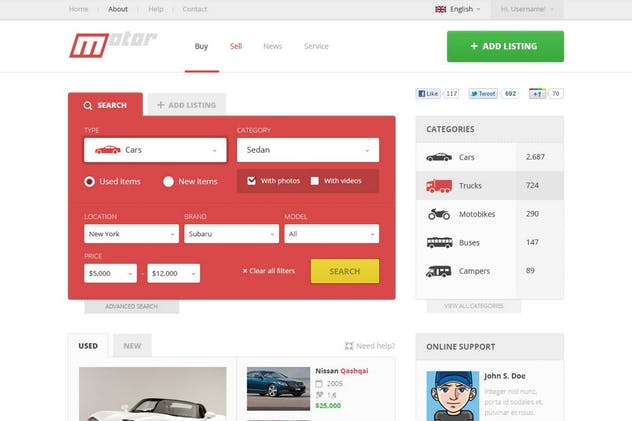Switch to the Add Listing tab
632x421 pixels.
[187, 105]
